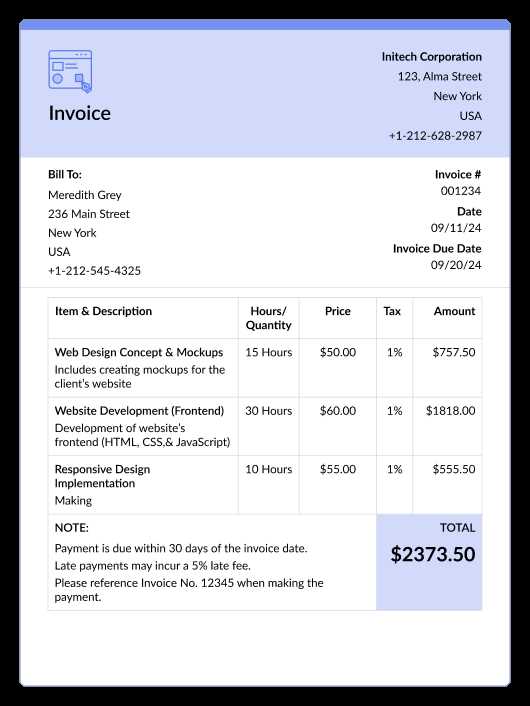Click the "Amount" column header

pos(454,311)
